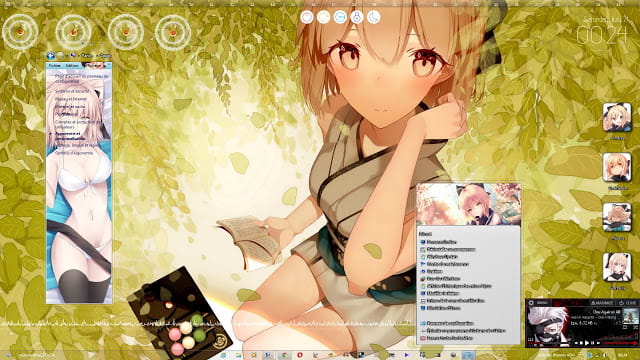Open Programmes category in Control Panel
Screen dimensions: 640x360
[x=66, y=114]
